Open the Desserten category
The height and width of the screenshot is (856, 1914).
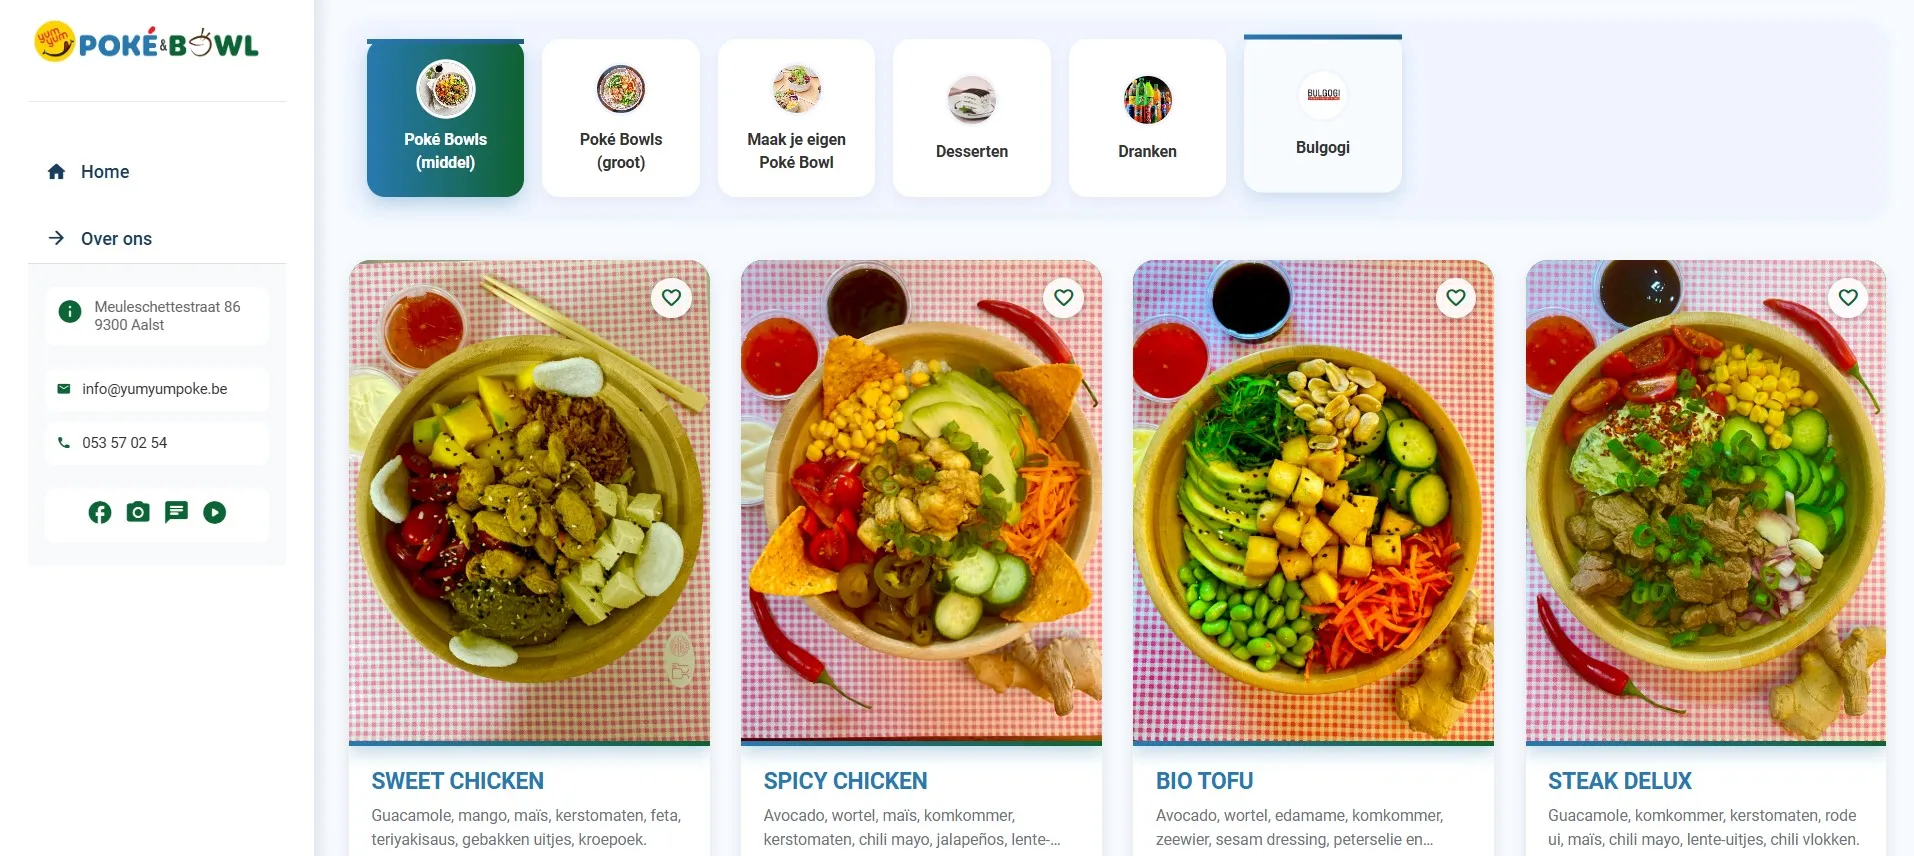coord(972,118)
